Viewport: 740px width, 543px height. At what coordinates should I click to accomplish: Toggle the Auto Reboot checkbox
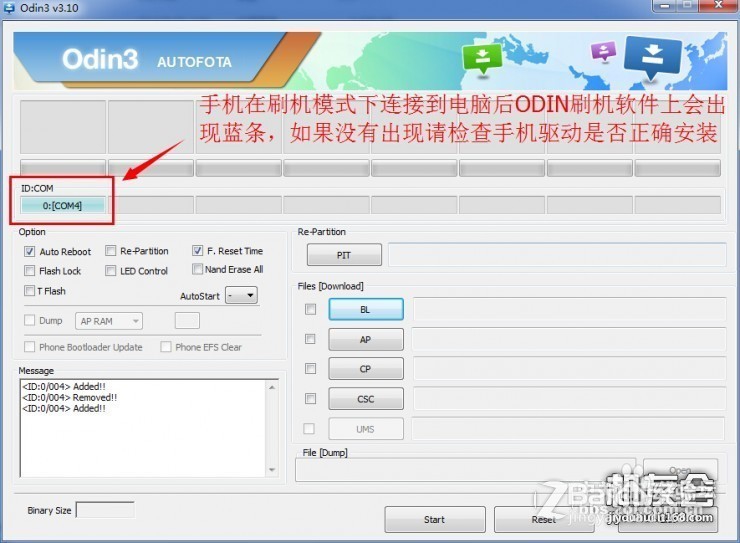[29, 251]
